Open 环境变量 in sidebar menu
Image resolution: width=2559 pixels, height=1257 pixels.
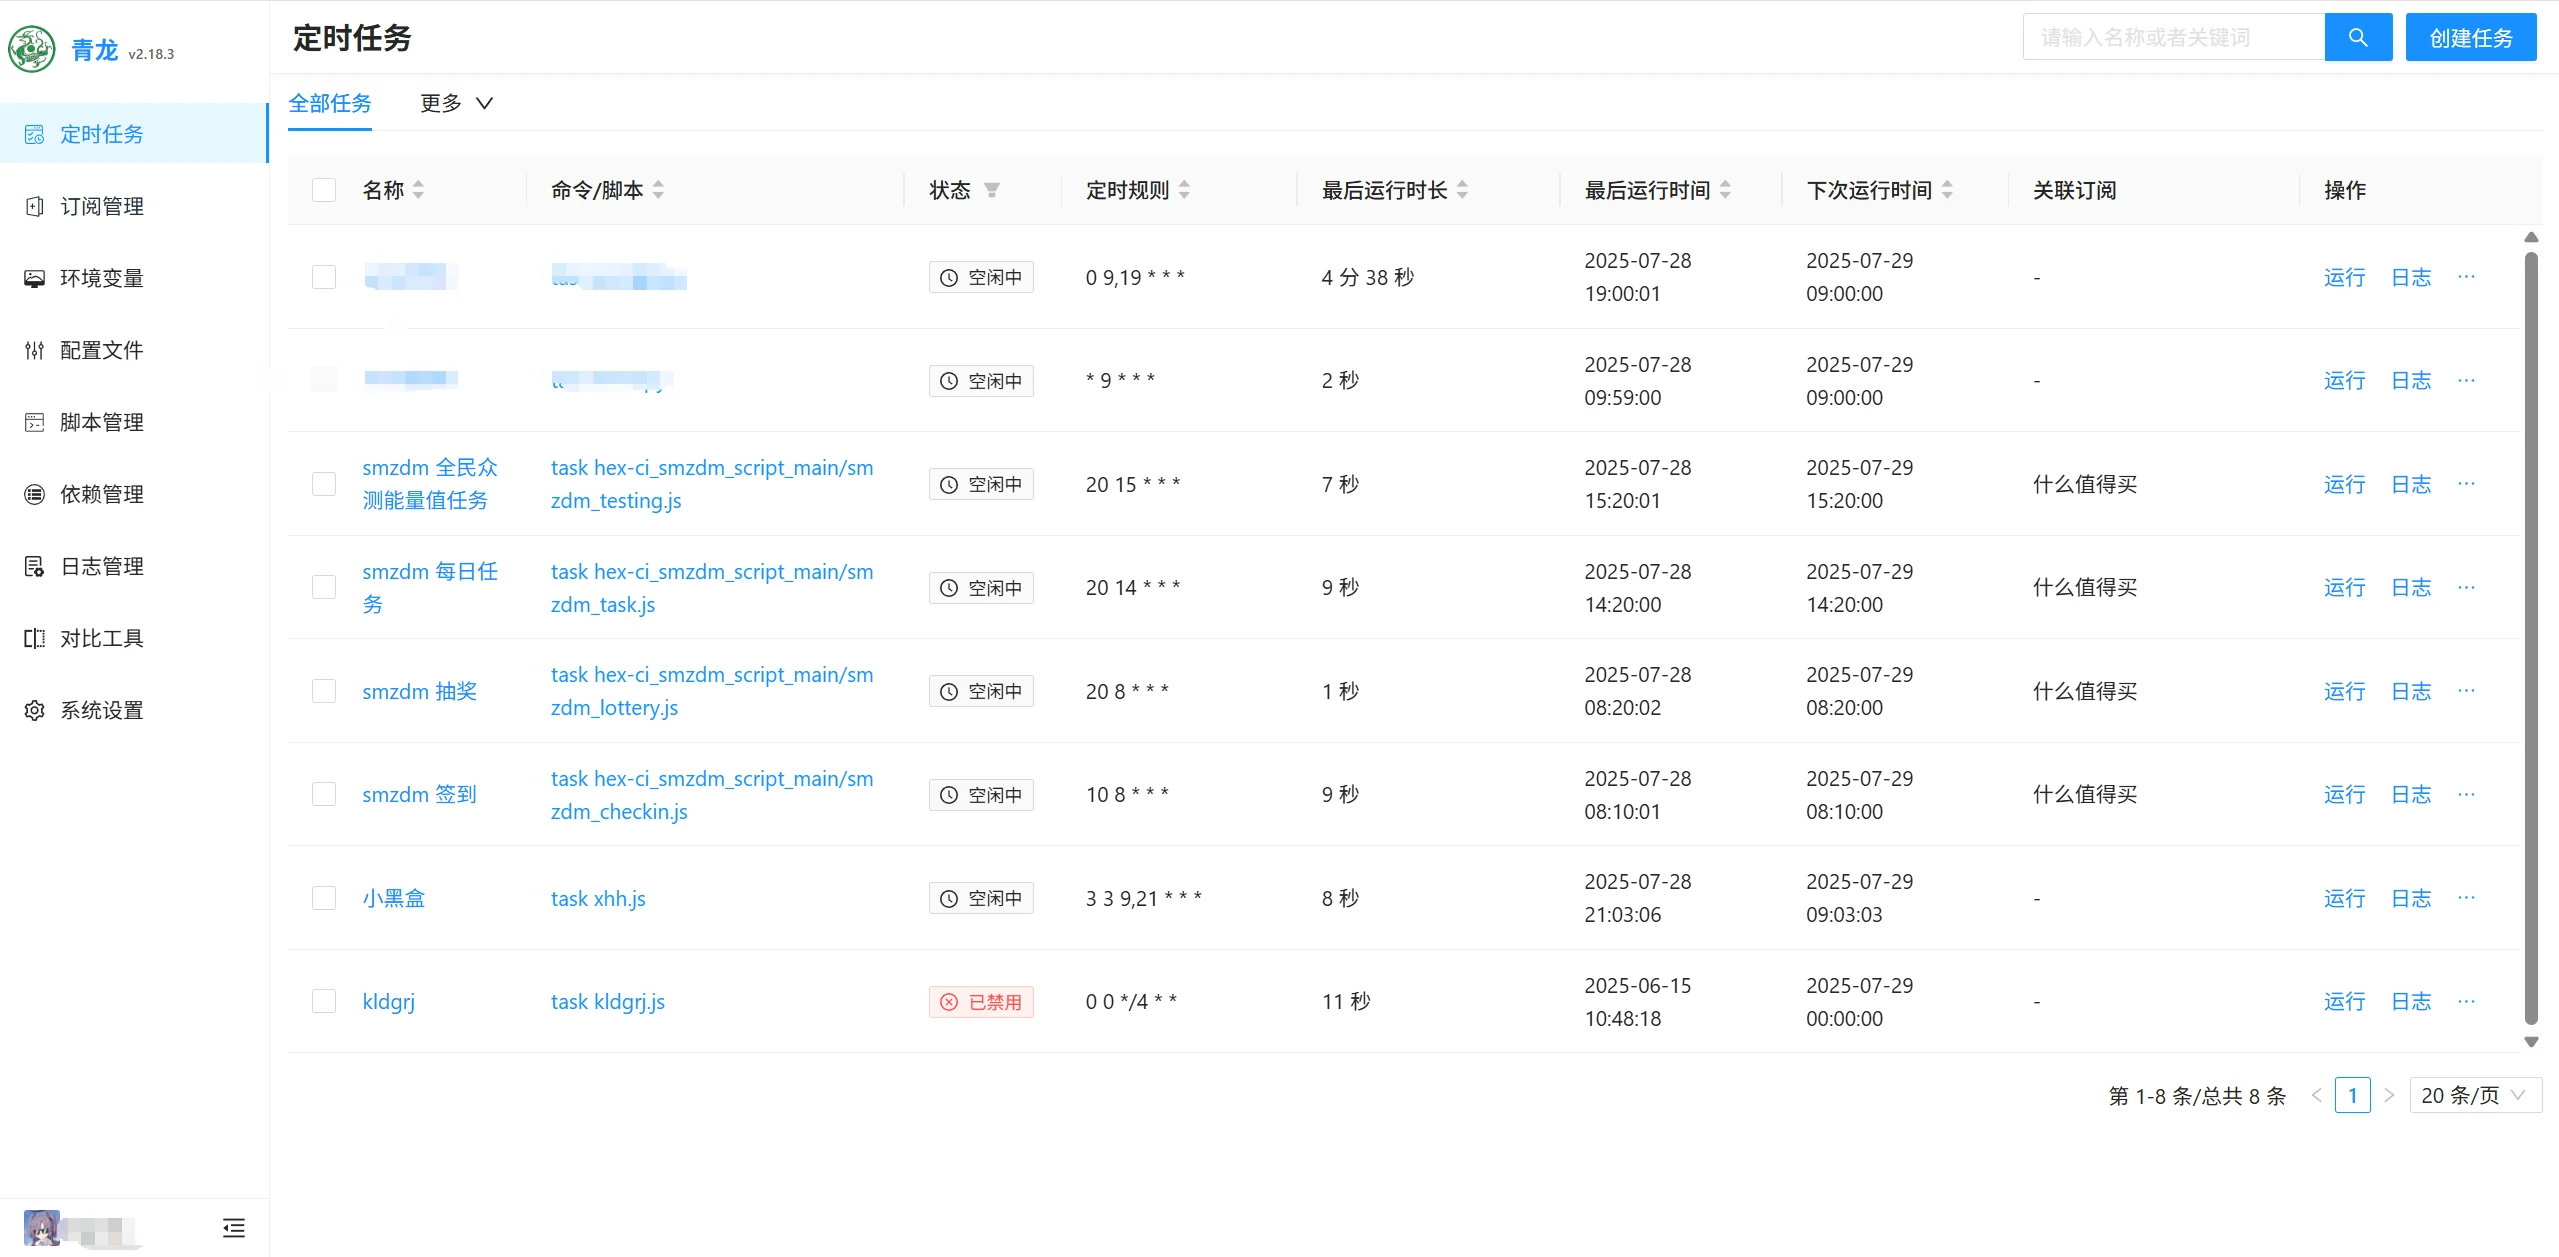(101, 278)
